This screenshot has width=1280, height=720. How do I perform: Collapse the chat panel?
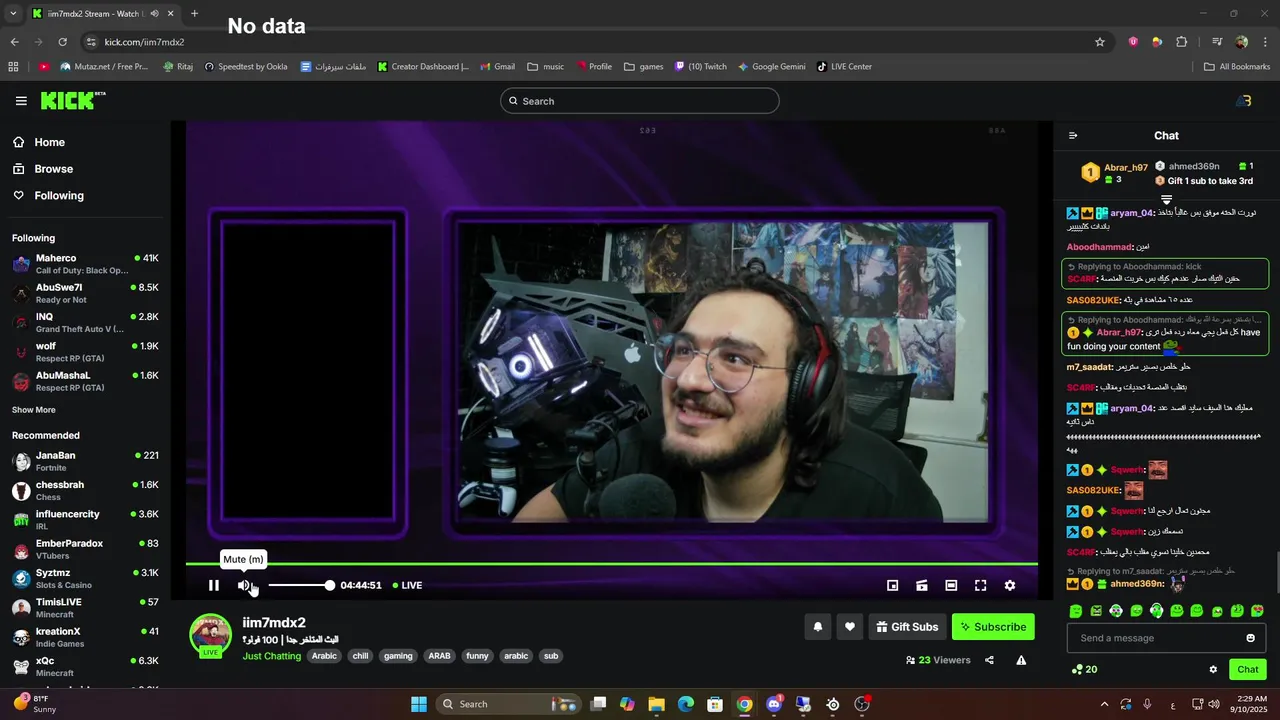pyautogui.click(x=1073, y=136)
